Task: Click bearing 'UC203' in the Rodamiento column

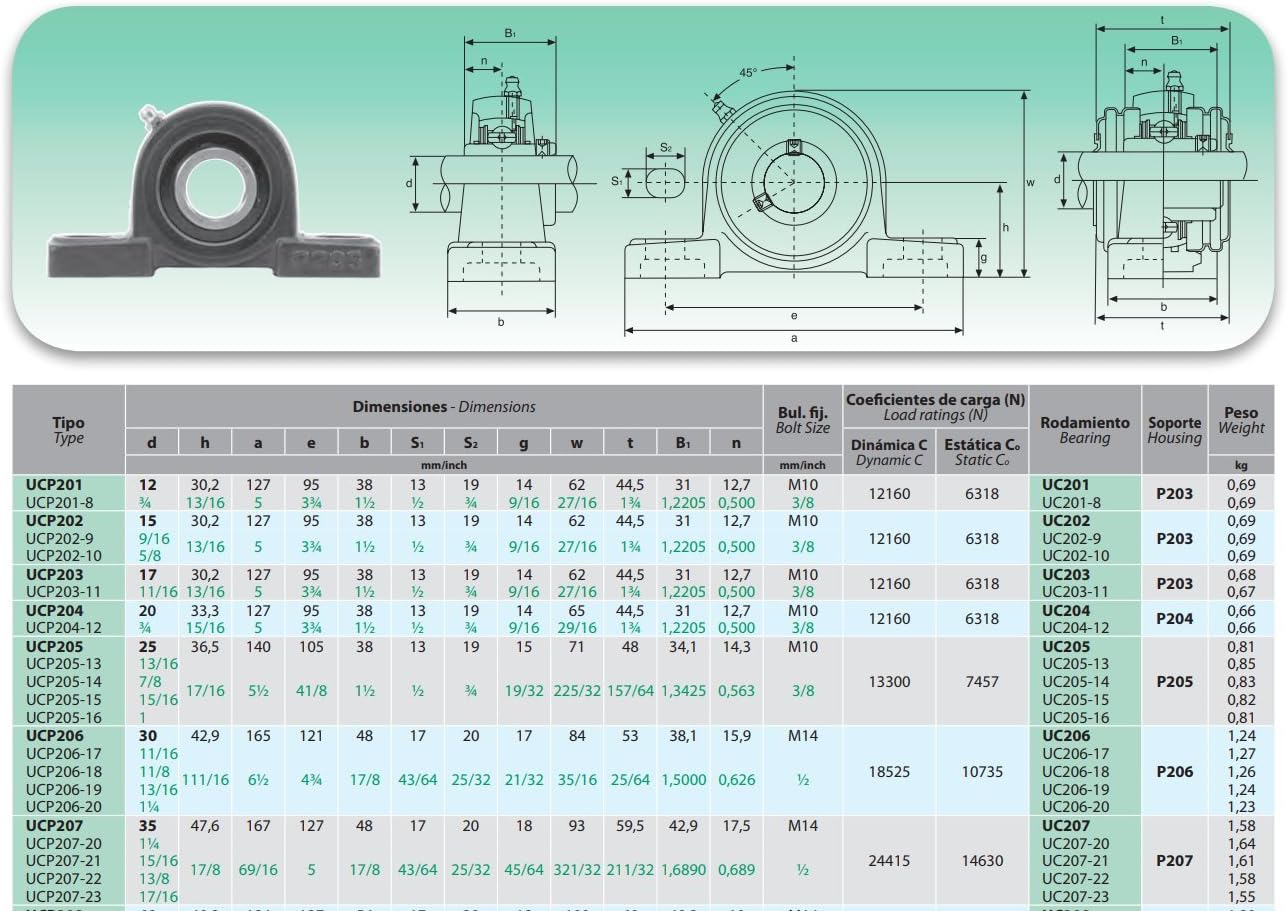Action: [1066, 574]
